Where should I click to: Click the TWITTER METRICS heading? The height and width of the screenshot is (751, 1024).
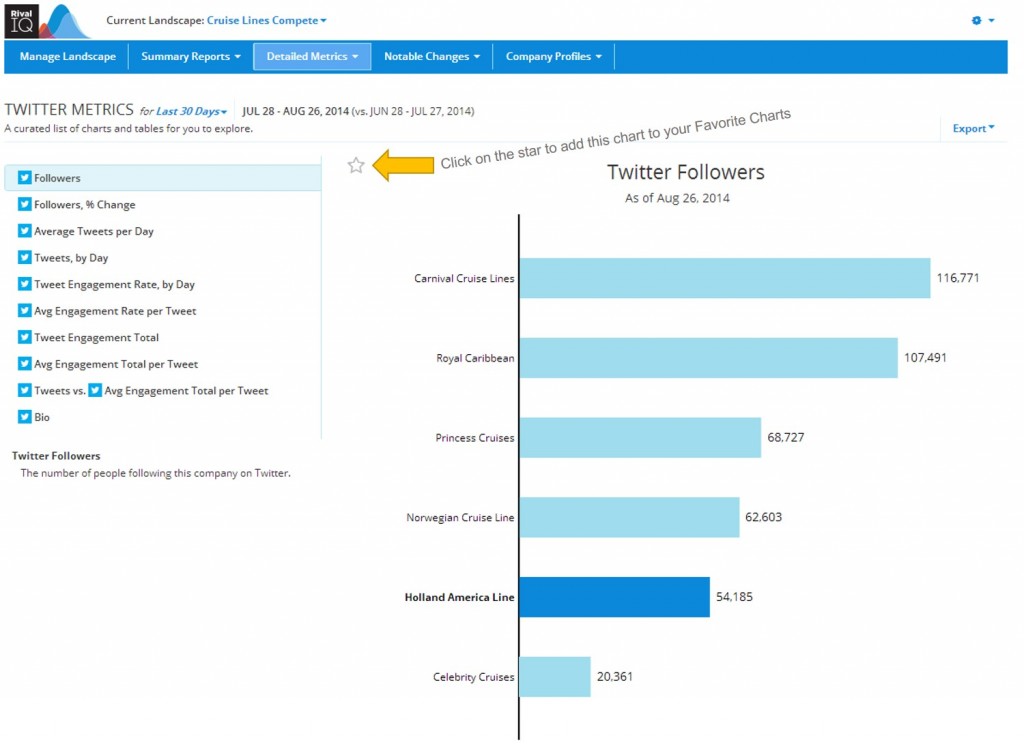[69, 109]
